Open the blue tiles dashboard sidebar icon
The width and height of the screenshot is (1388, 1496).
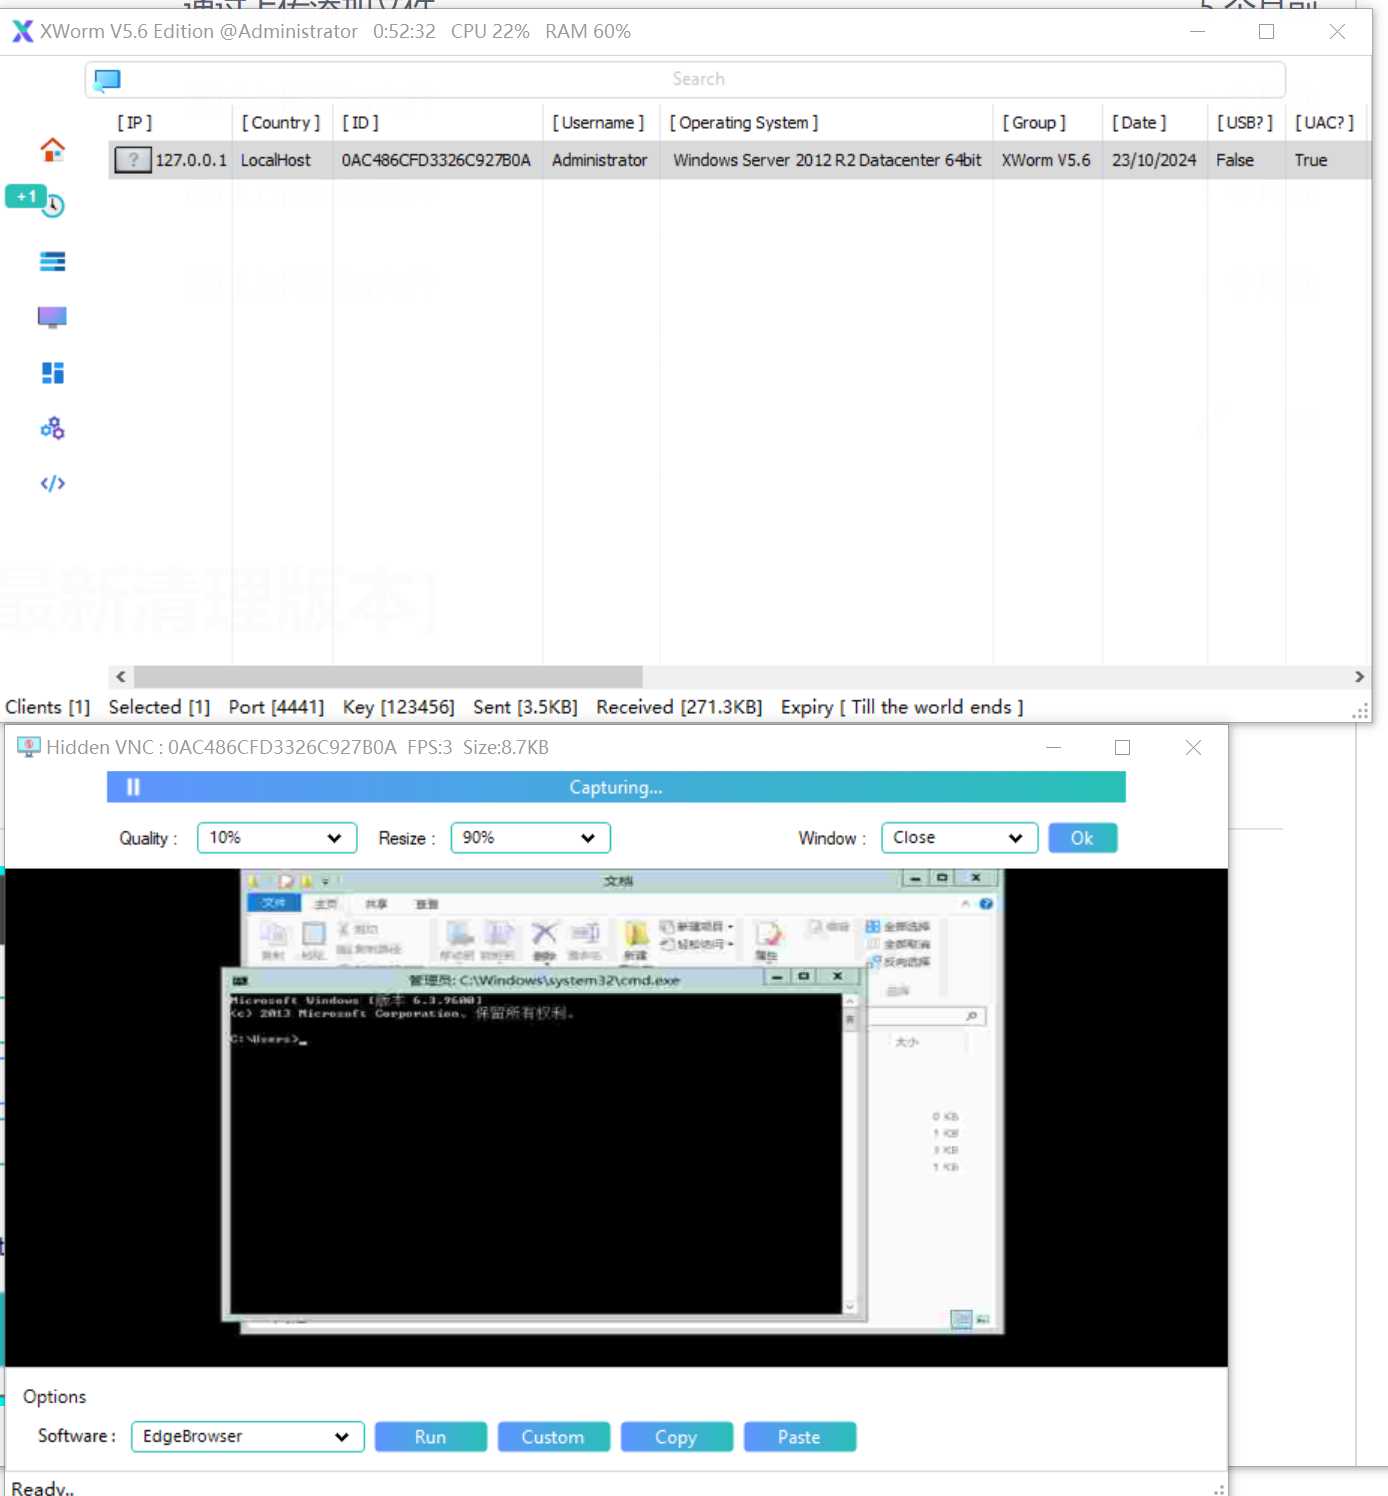pos(52,373)
